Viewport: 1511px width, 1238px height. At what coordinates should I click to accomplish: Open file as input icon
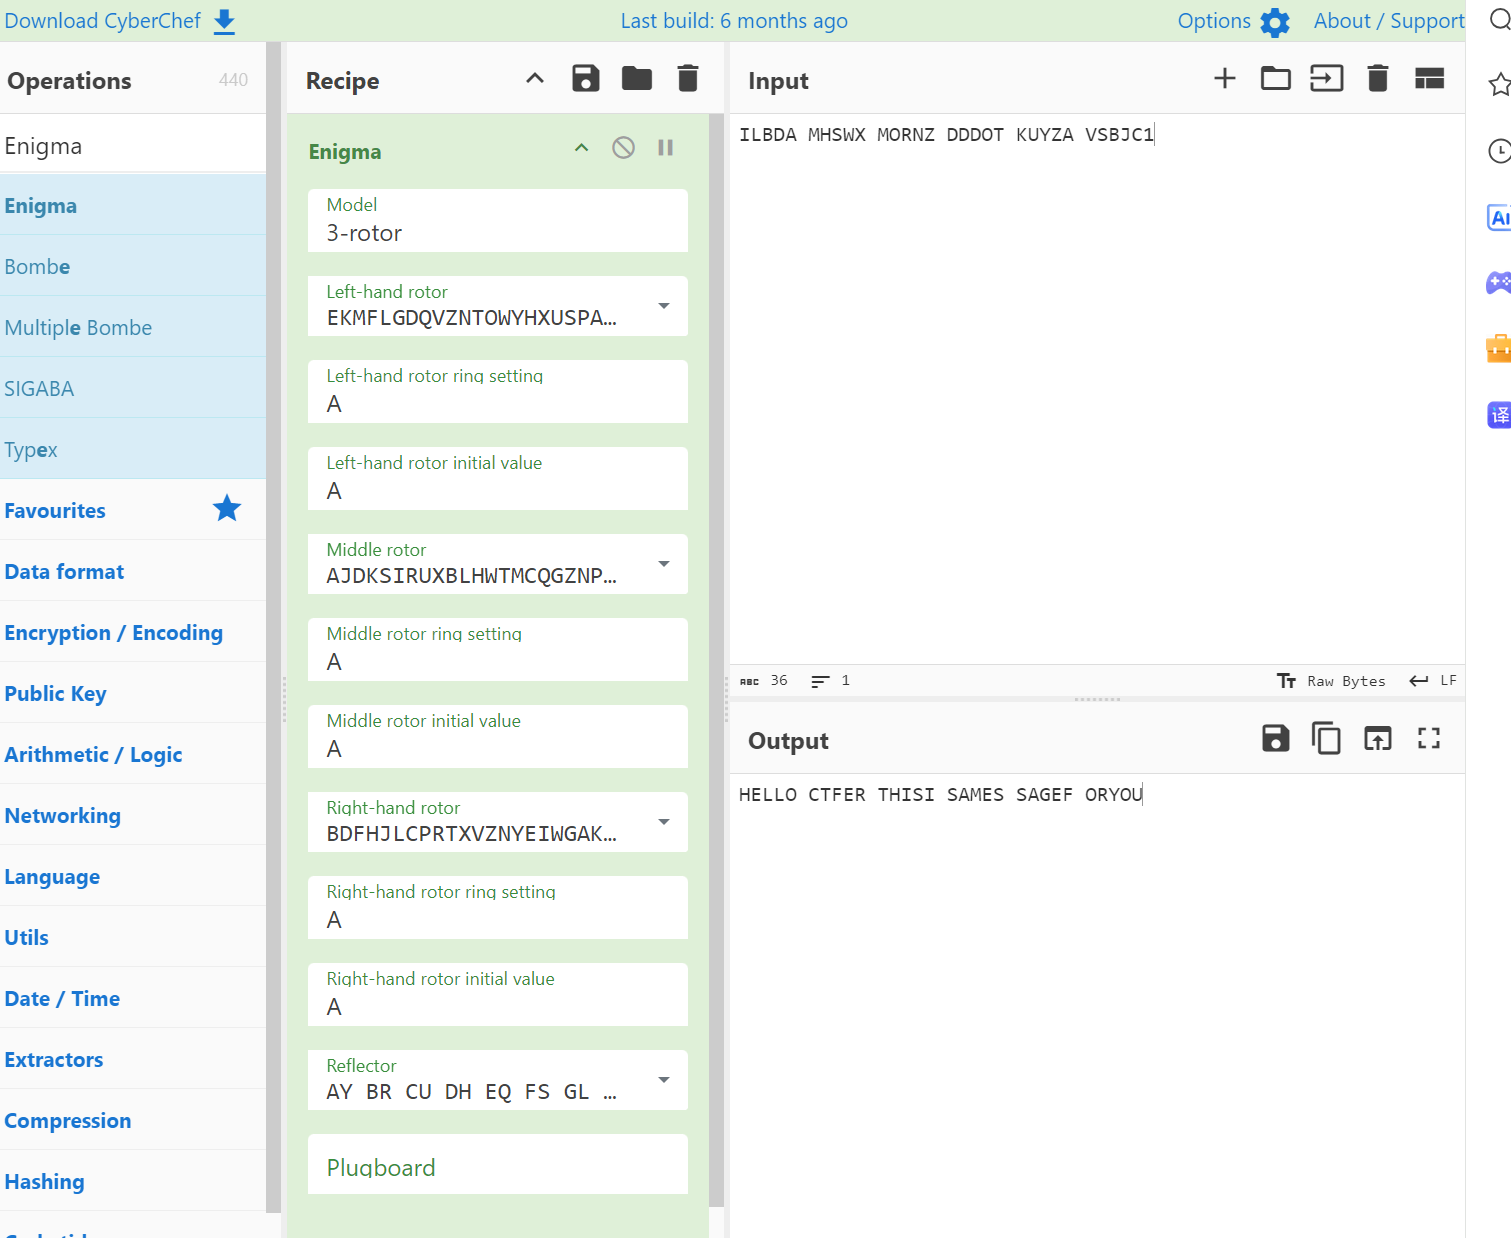click(x=1327, y=78)
